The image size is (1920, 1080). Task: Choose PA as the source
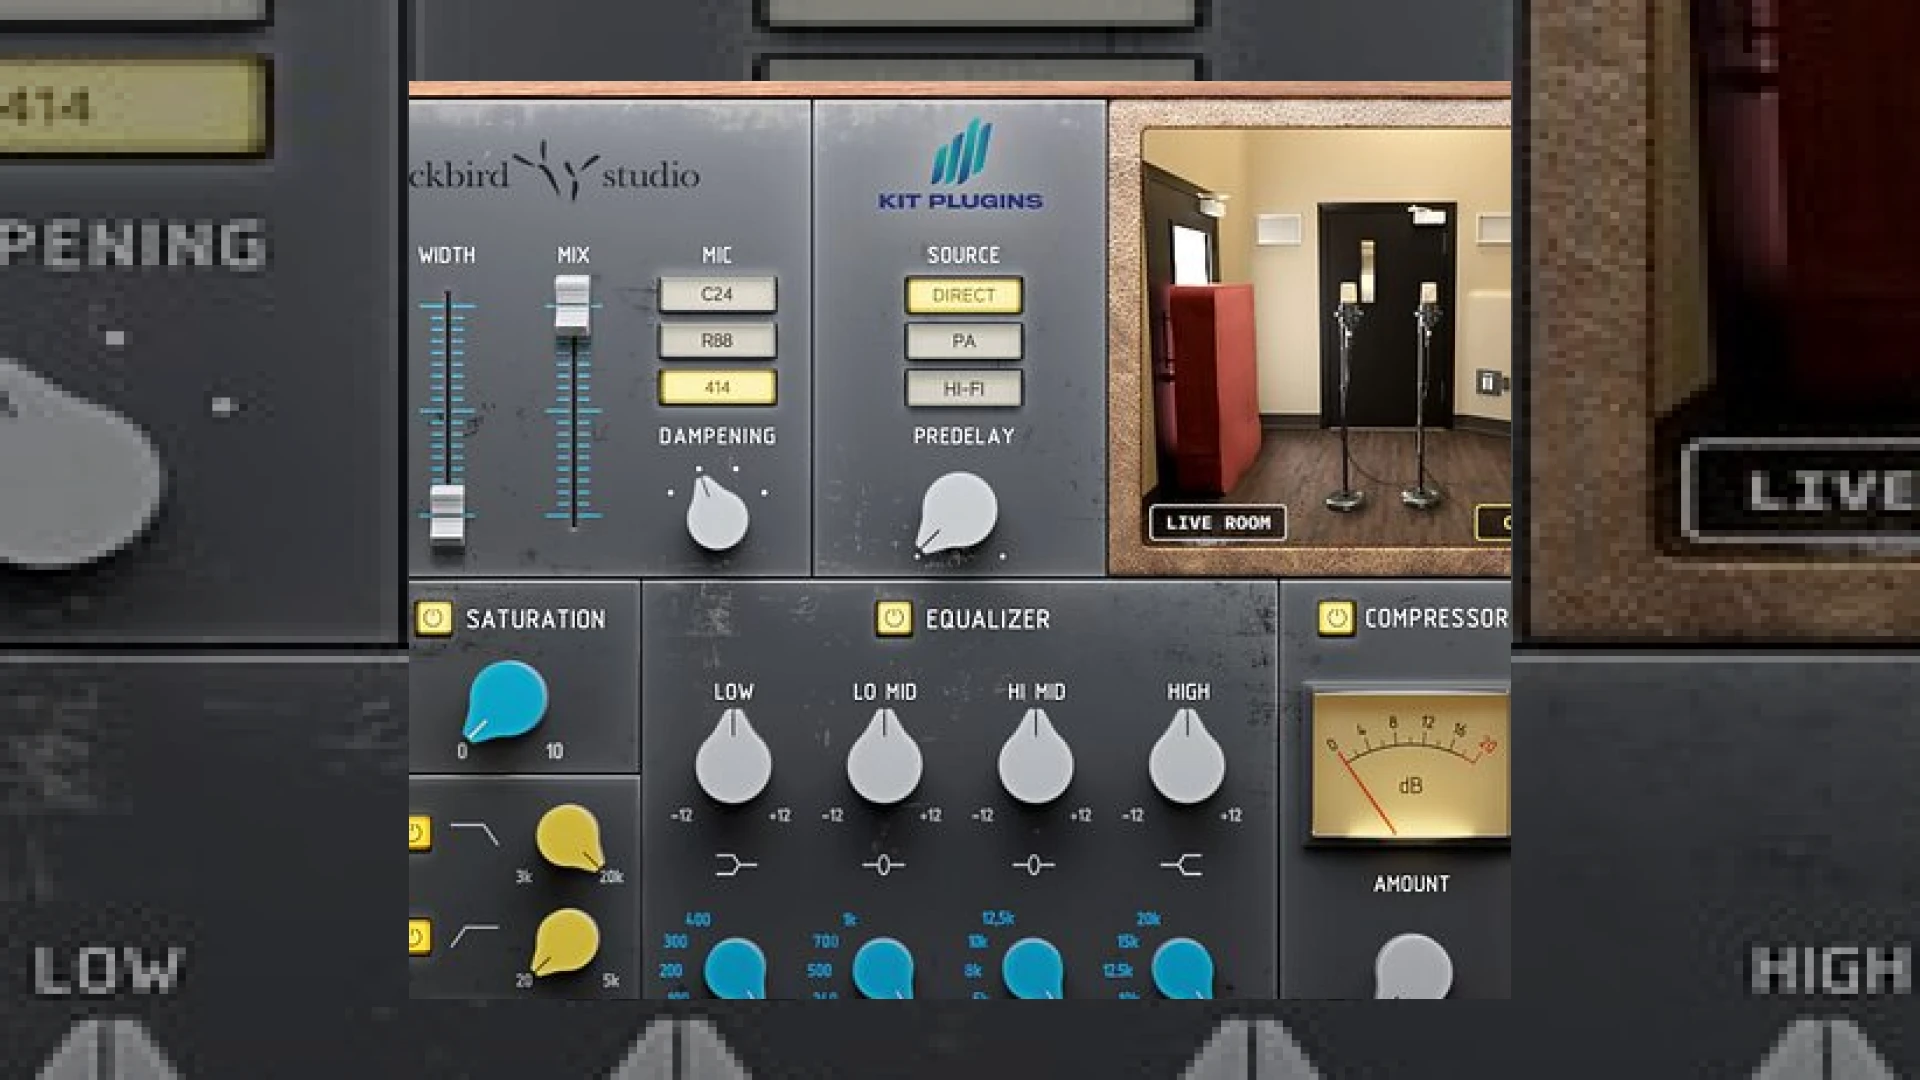[x=964, y=342]
